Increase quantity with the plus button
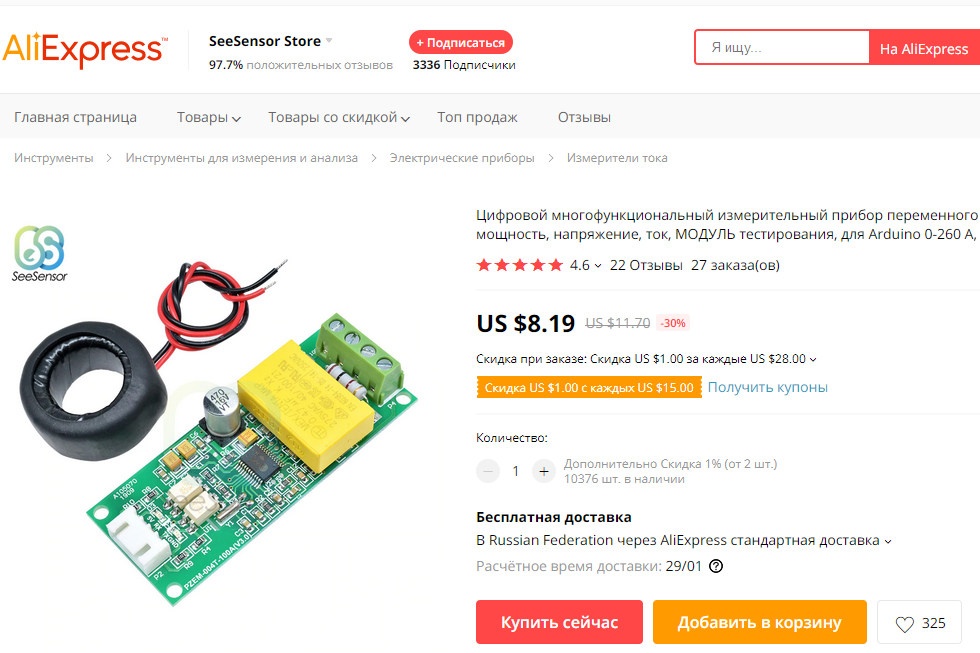The height and width of the screenshot is (653, 980). [544, 471]
